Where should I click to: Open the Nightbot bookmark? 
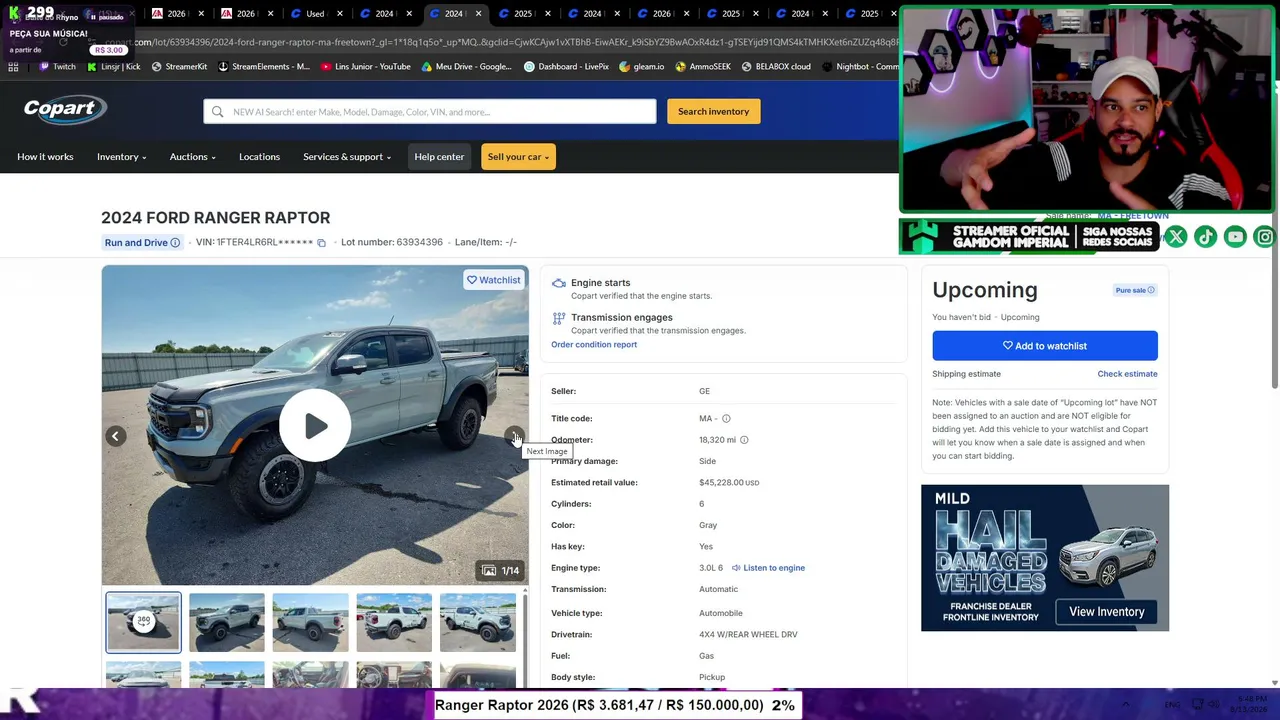(859, 67)
